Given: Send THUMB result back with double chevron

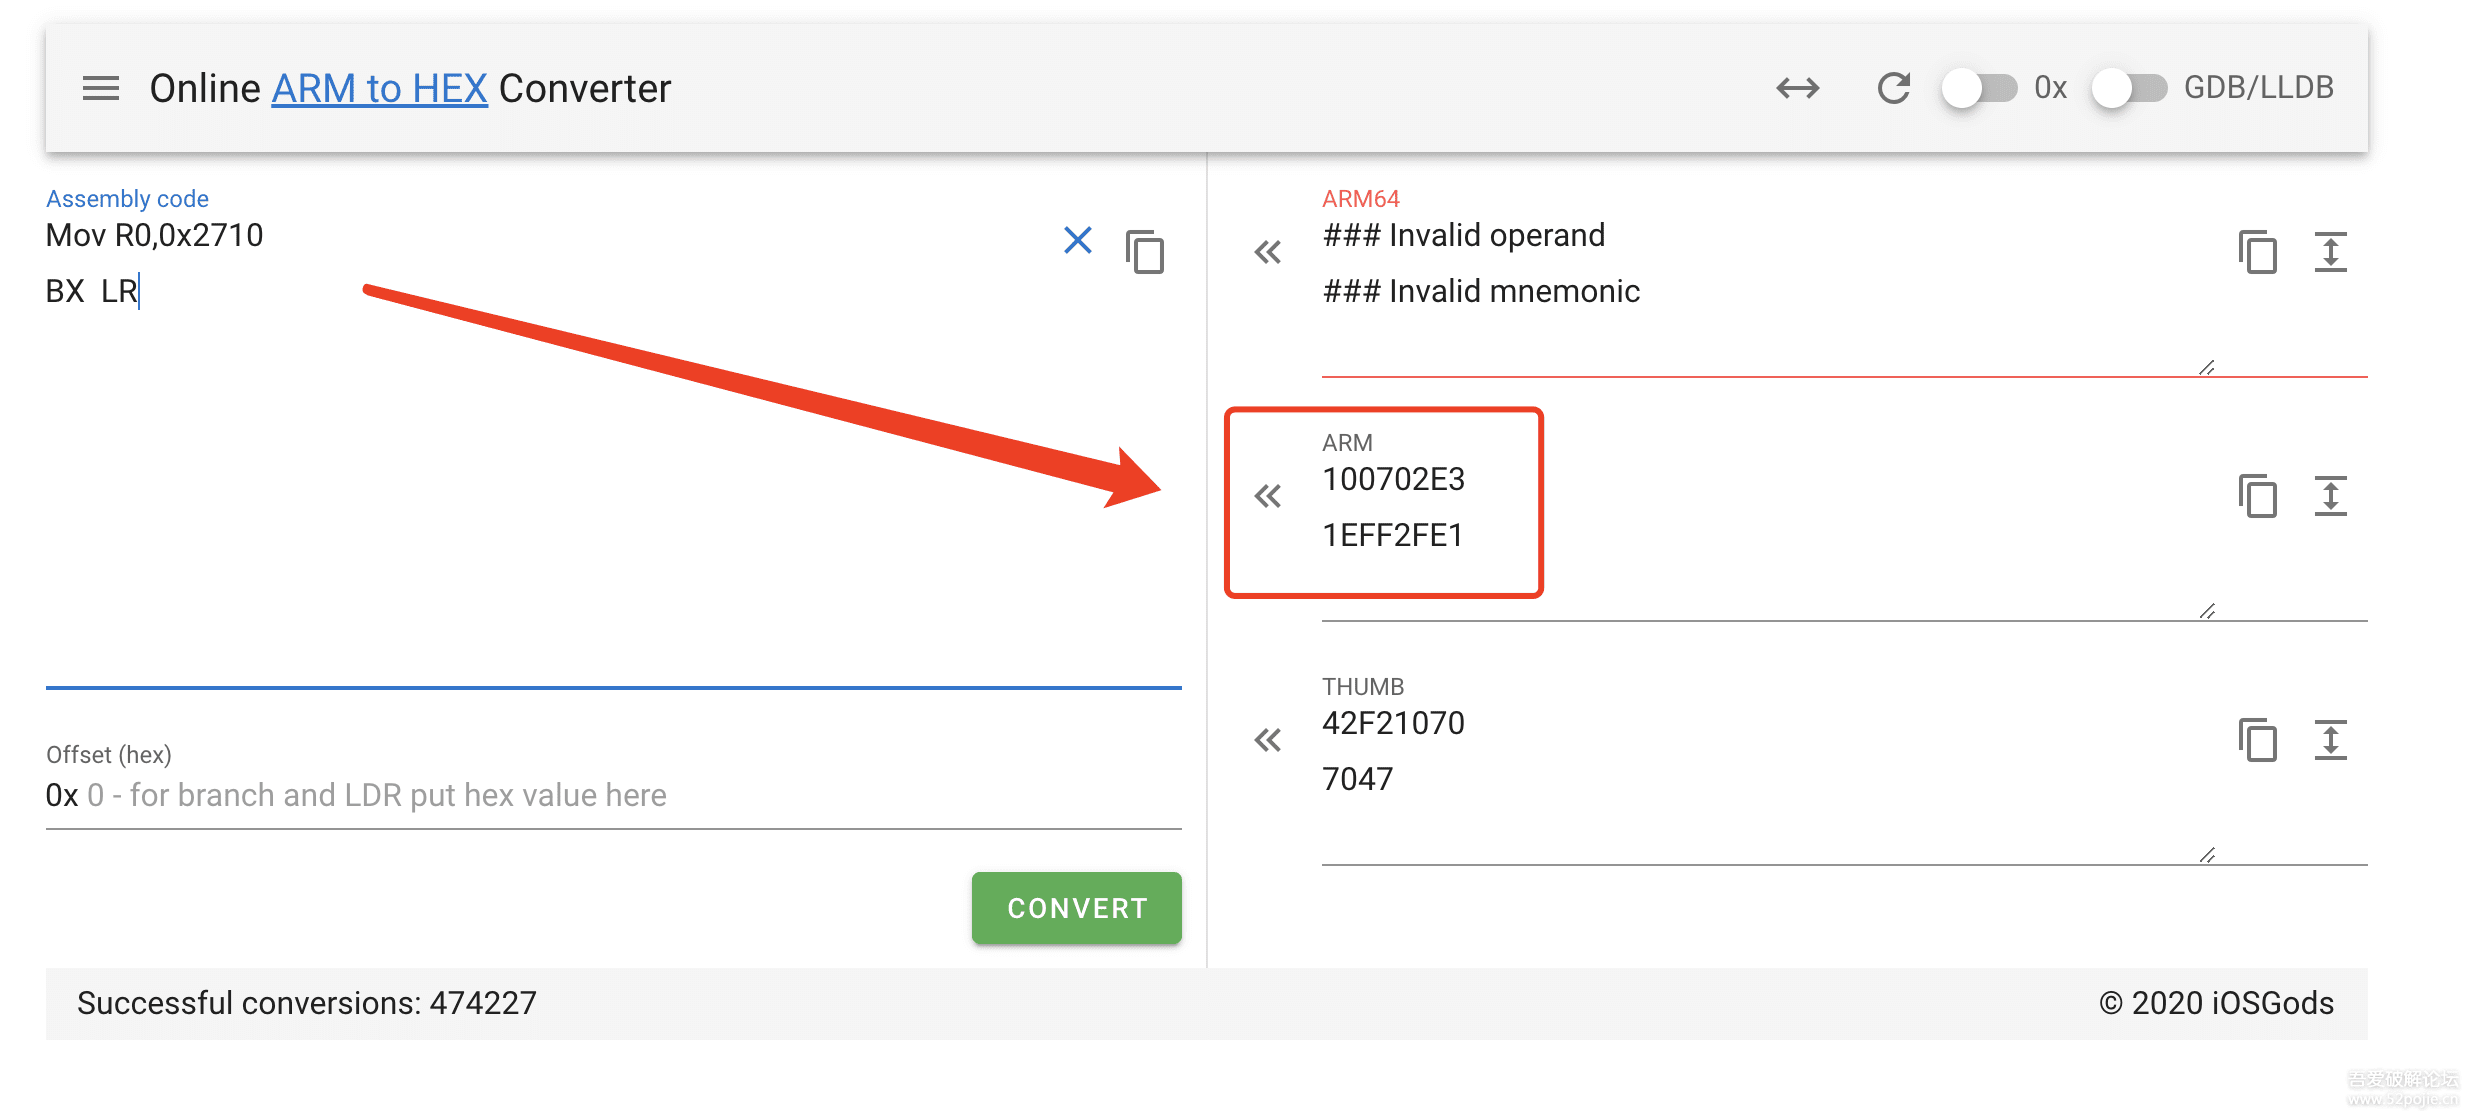Looking at the screenshot, I should 1267,740.
